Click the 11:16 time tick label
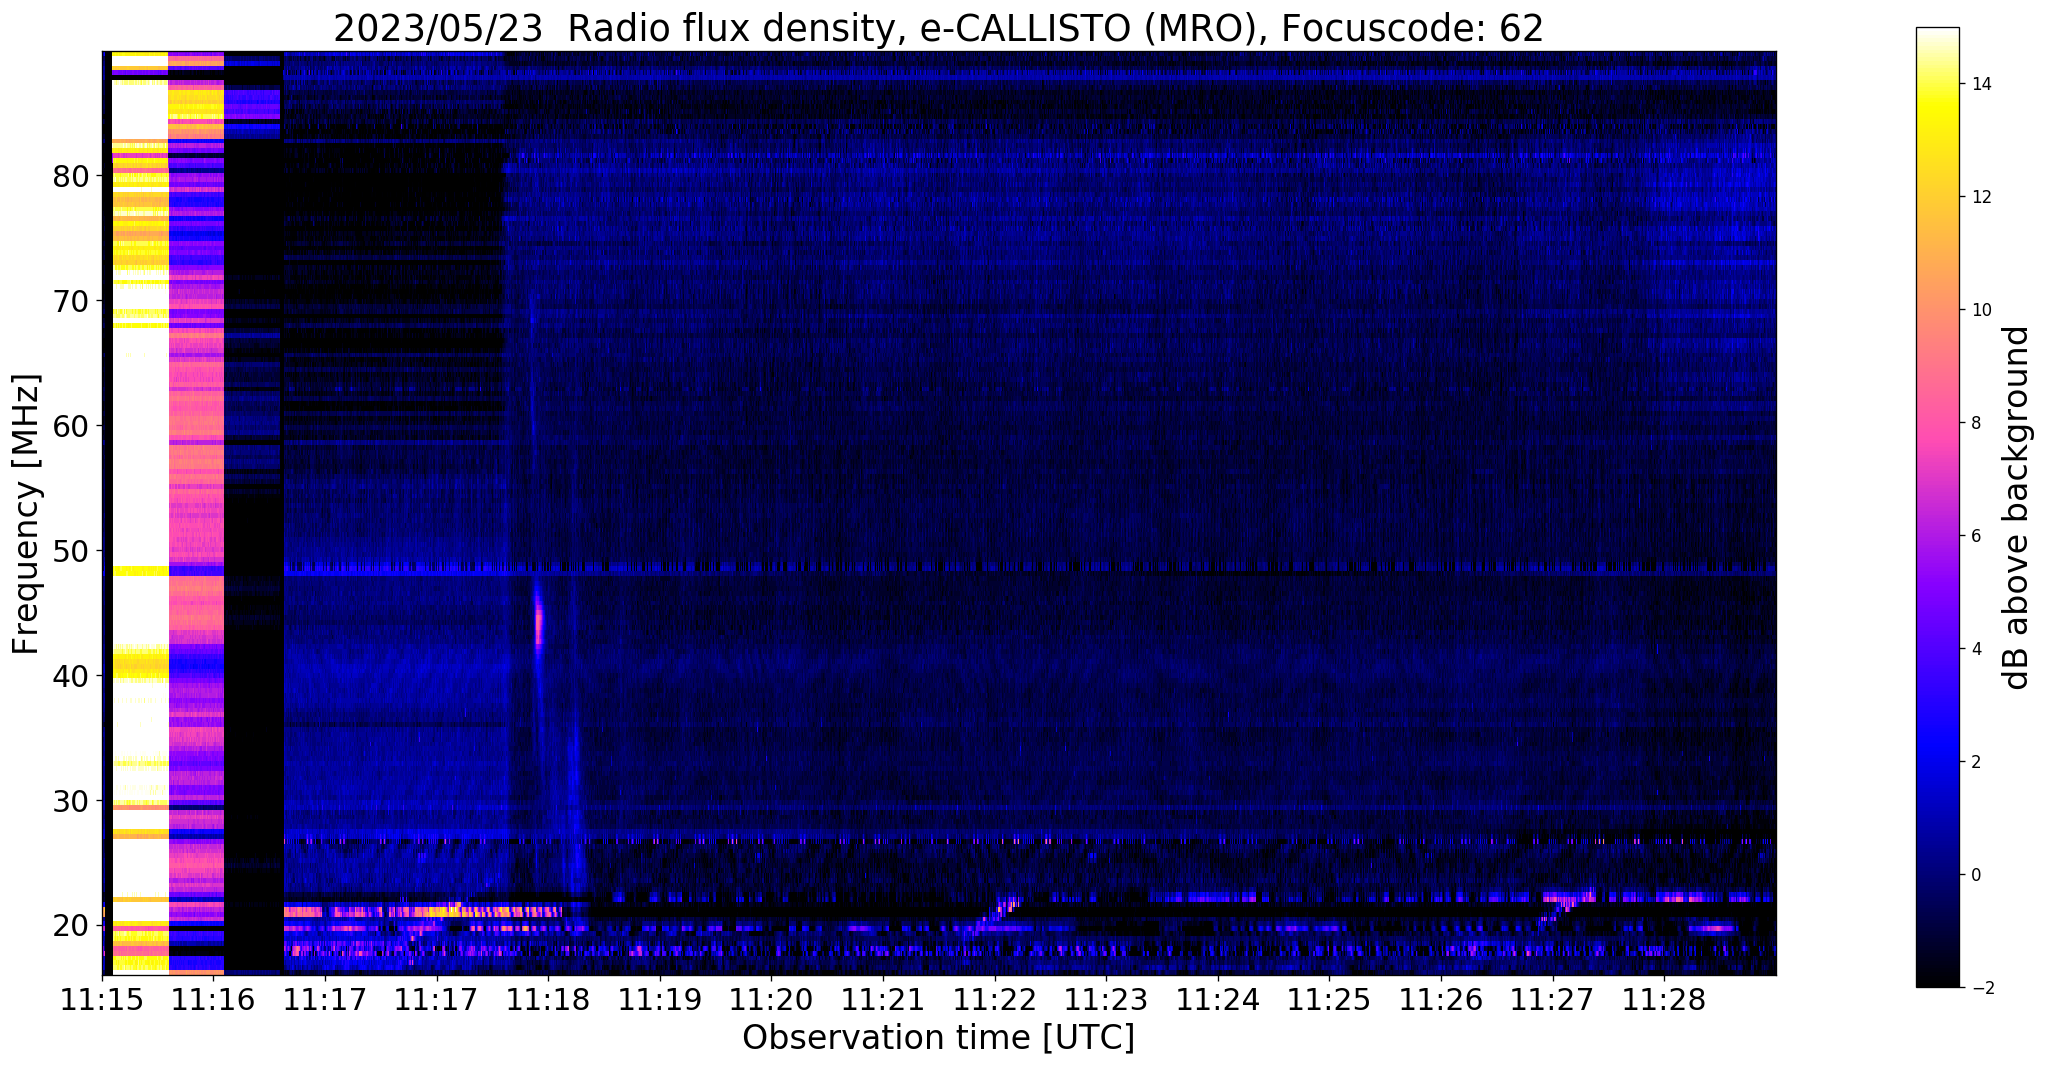The image size is (2047, 1067). [213, 999]
